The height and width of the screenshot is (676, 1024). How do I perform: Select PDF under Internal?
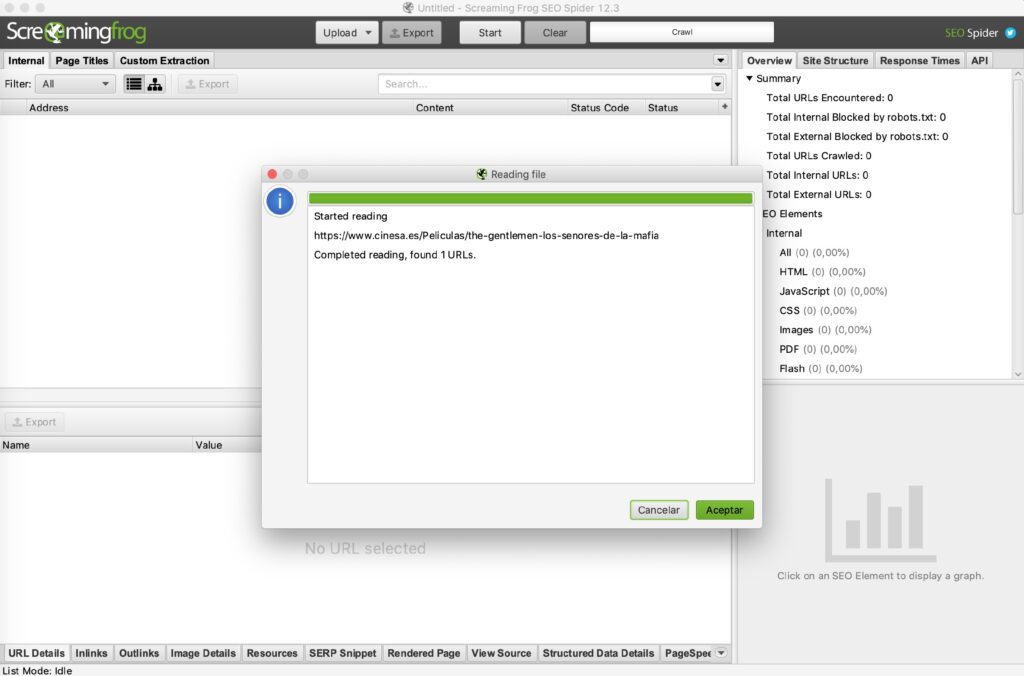[x=818, y=349]
